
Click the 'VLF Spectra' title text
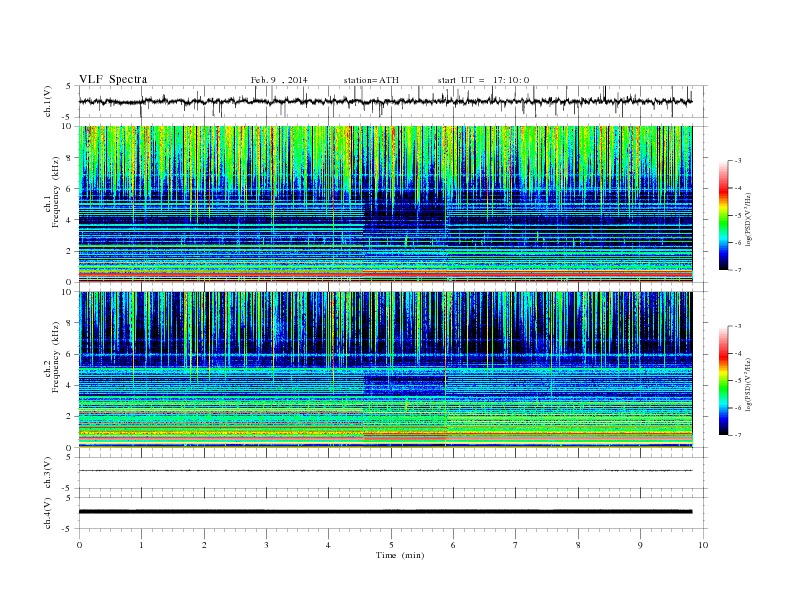pyautogui.click(x=113, y=79)
